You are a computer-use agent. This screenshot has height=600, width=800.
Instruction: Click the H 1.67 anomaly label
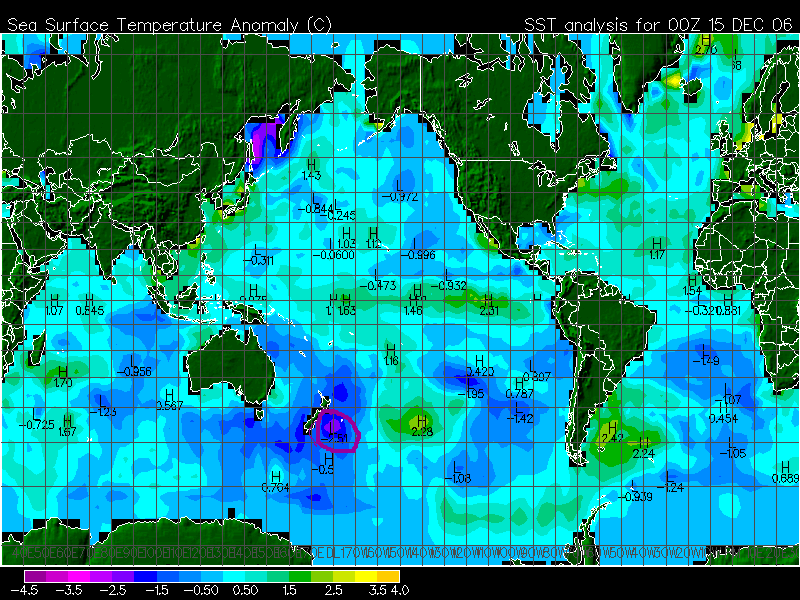coord(67,426)
